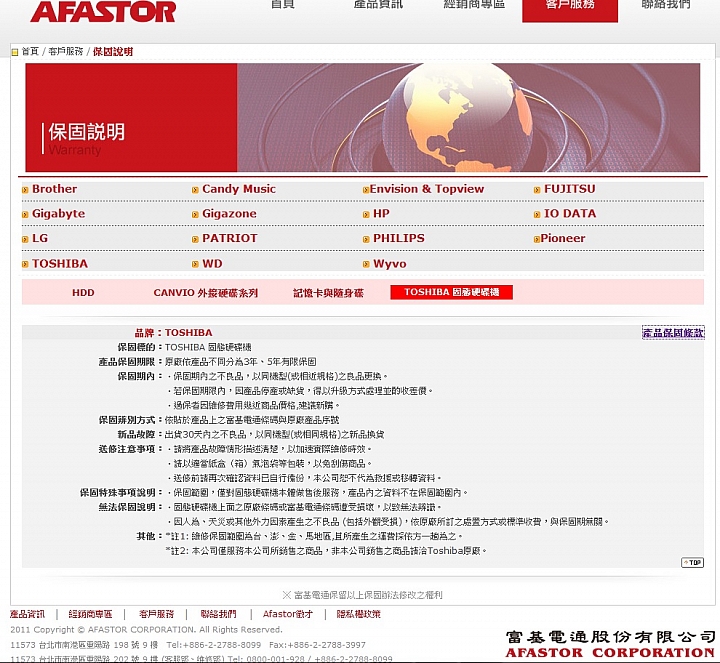
Task: Open the PHILIPS brand warranty link
Action: pyautogui.click(x=399, y=238)
